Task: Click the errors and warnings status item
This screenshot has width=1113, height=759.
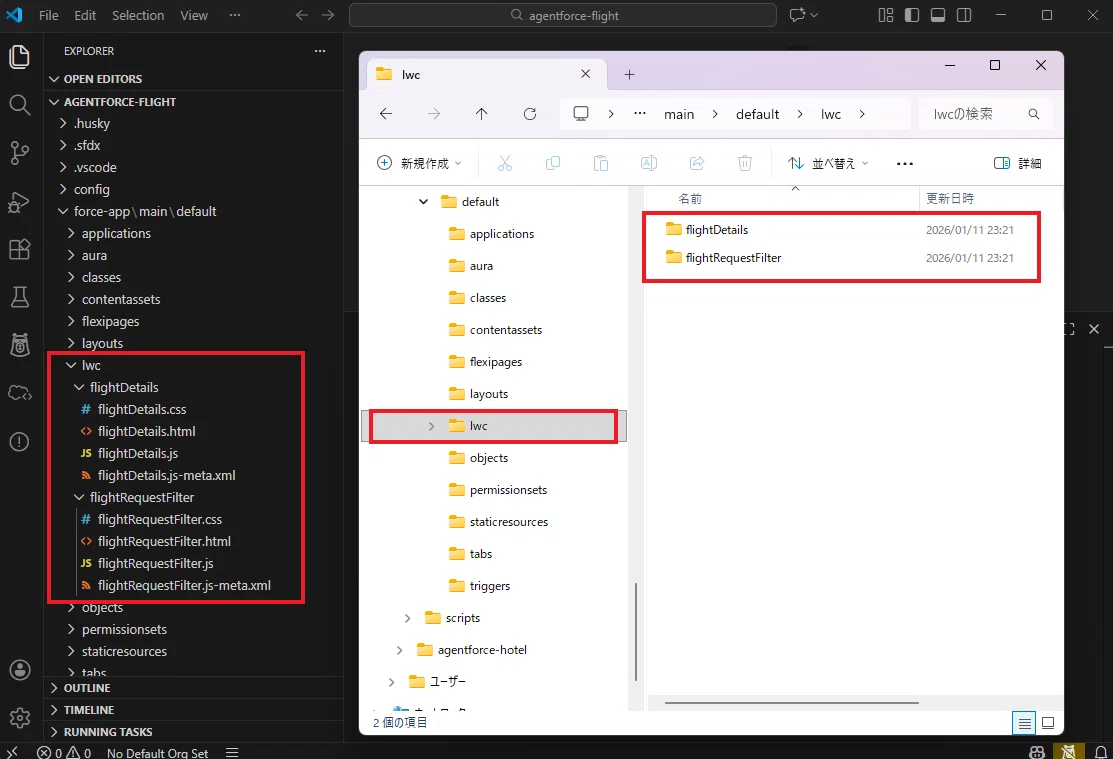Action: (64, 753)
